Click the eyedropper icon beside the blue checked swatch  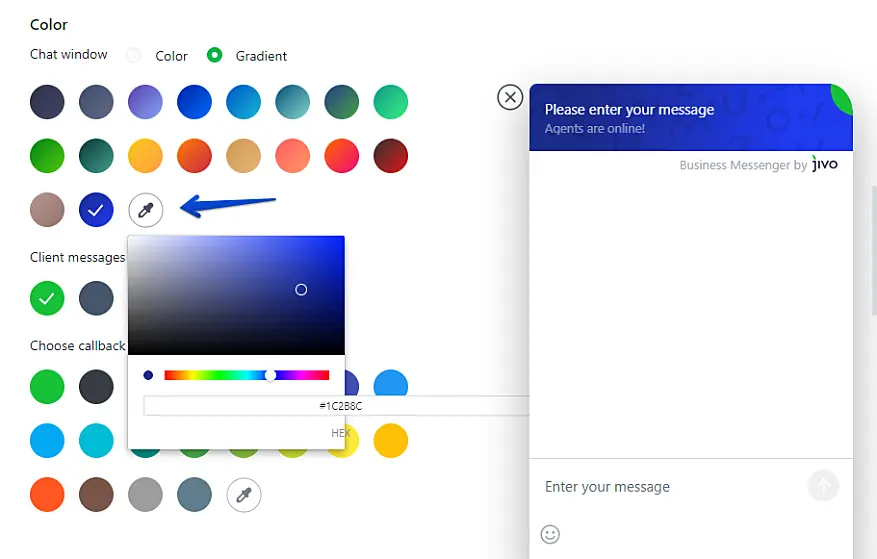(x=146, y=210)
